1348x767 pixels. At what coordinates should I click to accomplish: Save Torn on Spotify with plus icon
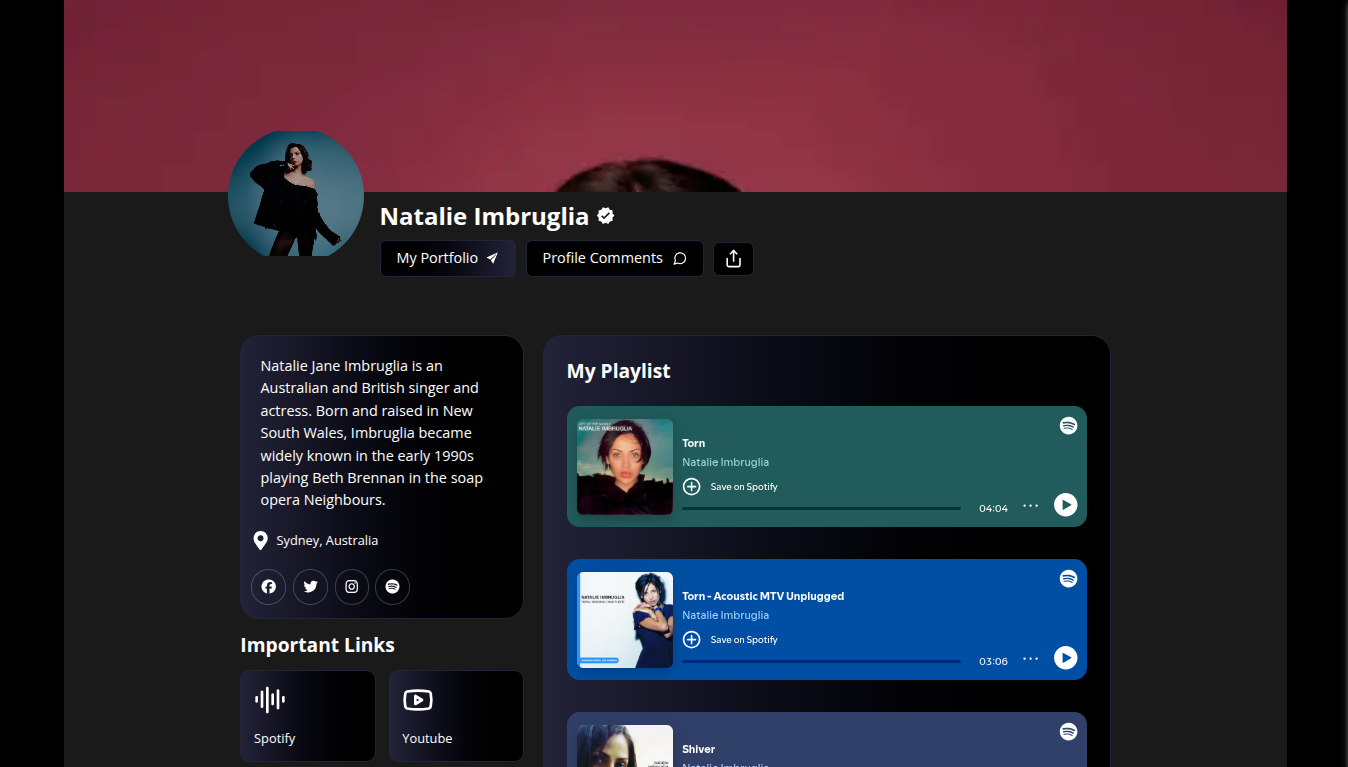pos(691,487)
